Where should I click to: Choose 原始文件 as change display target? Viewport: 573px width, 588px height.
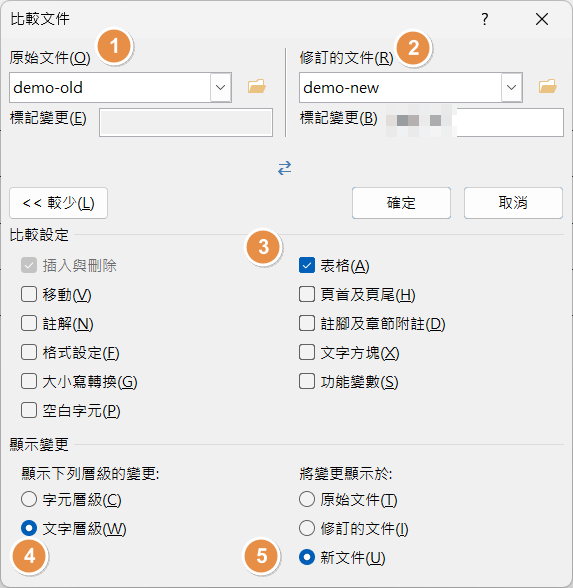point(307,500)
